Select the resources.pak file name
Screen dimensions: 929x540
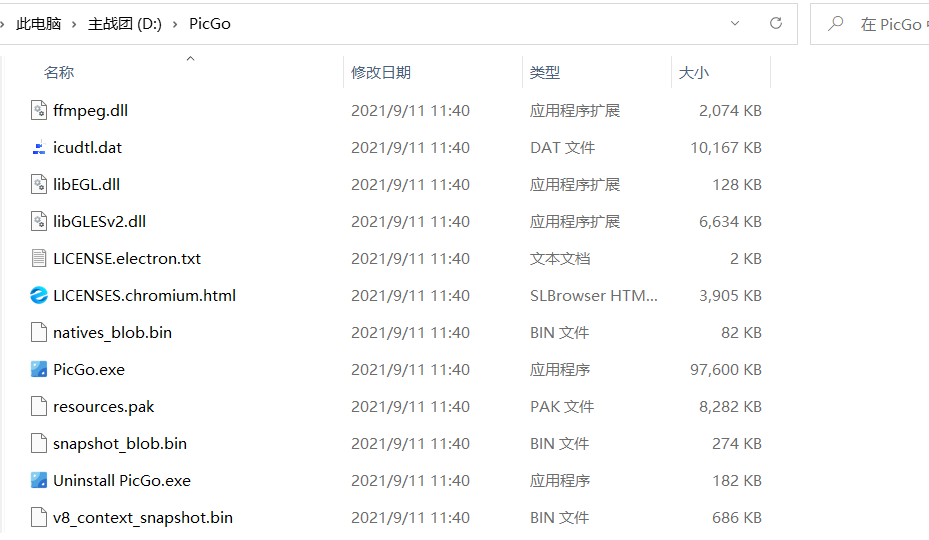(104, 407)
